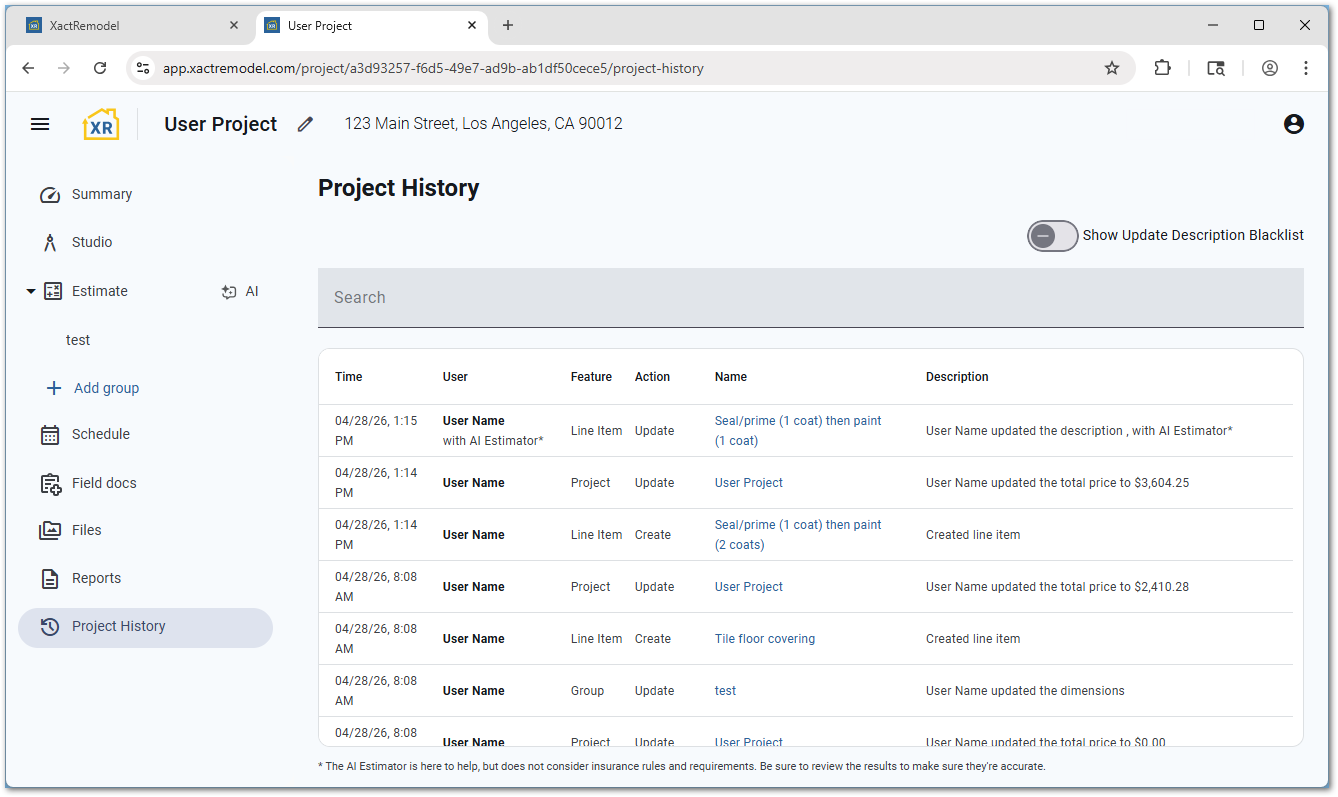Bookmark this page with the star icon
This screenshot has width=1338, height=797.
1112,68
